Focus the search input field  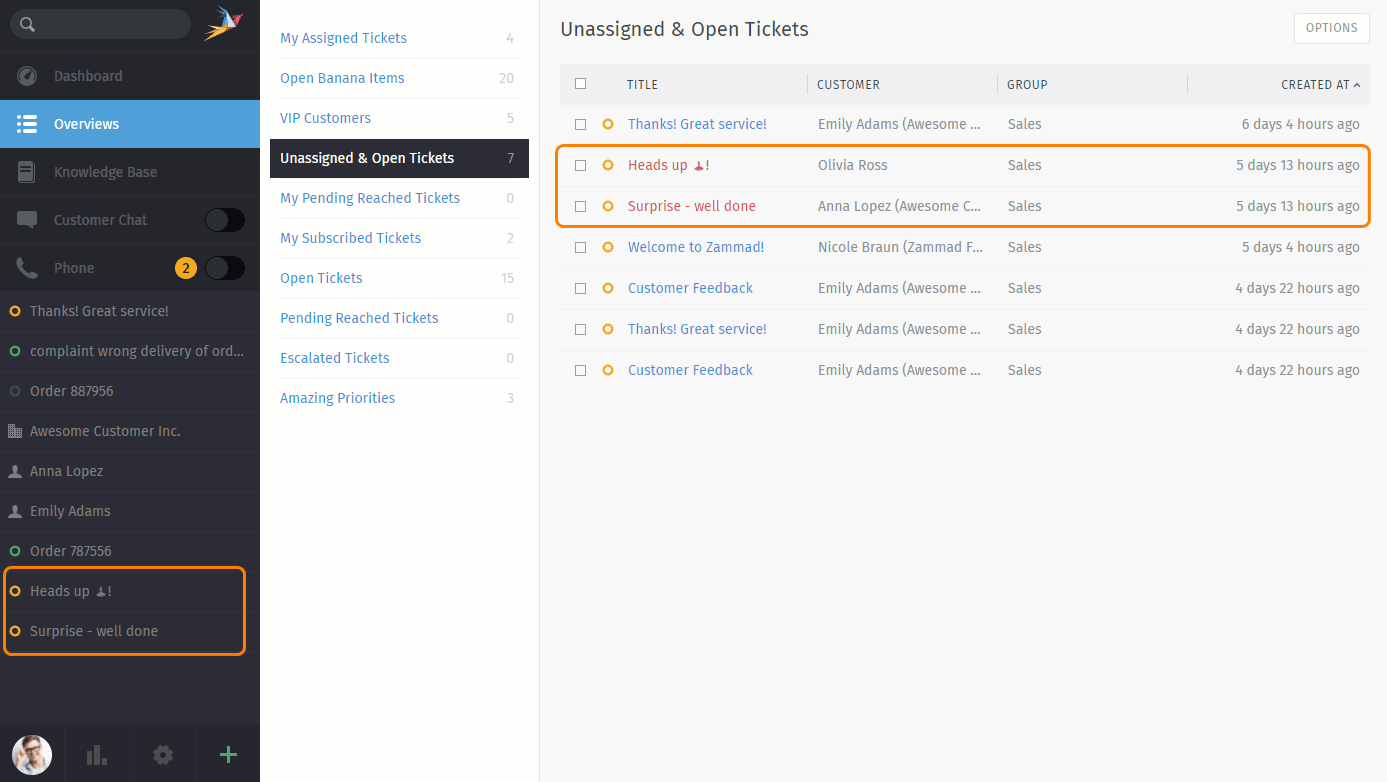(x=110, y=24)
